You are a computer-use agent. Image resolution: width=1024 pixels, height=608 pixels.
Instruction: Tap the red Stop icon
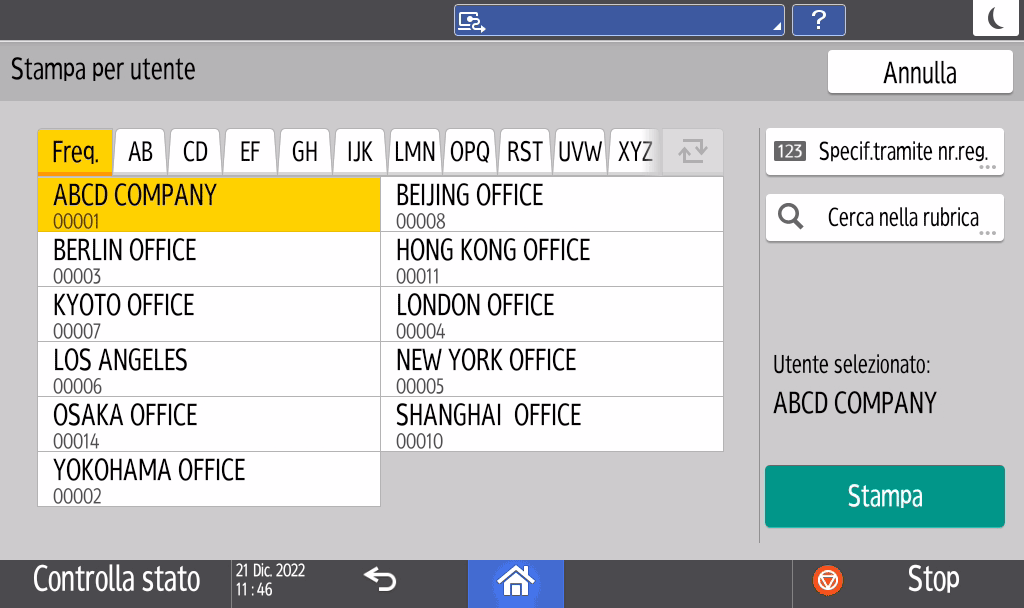tap(827, 581)
